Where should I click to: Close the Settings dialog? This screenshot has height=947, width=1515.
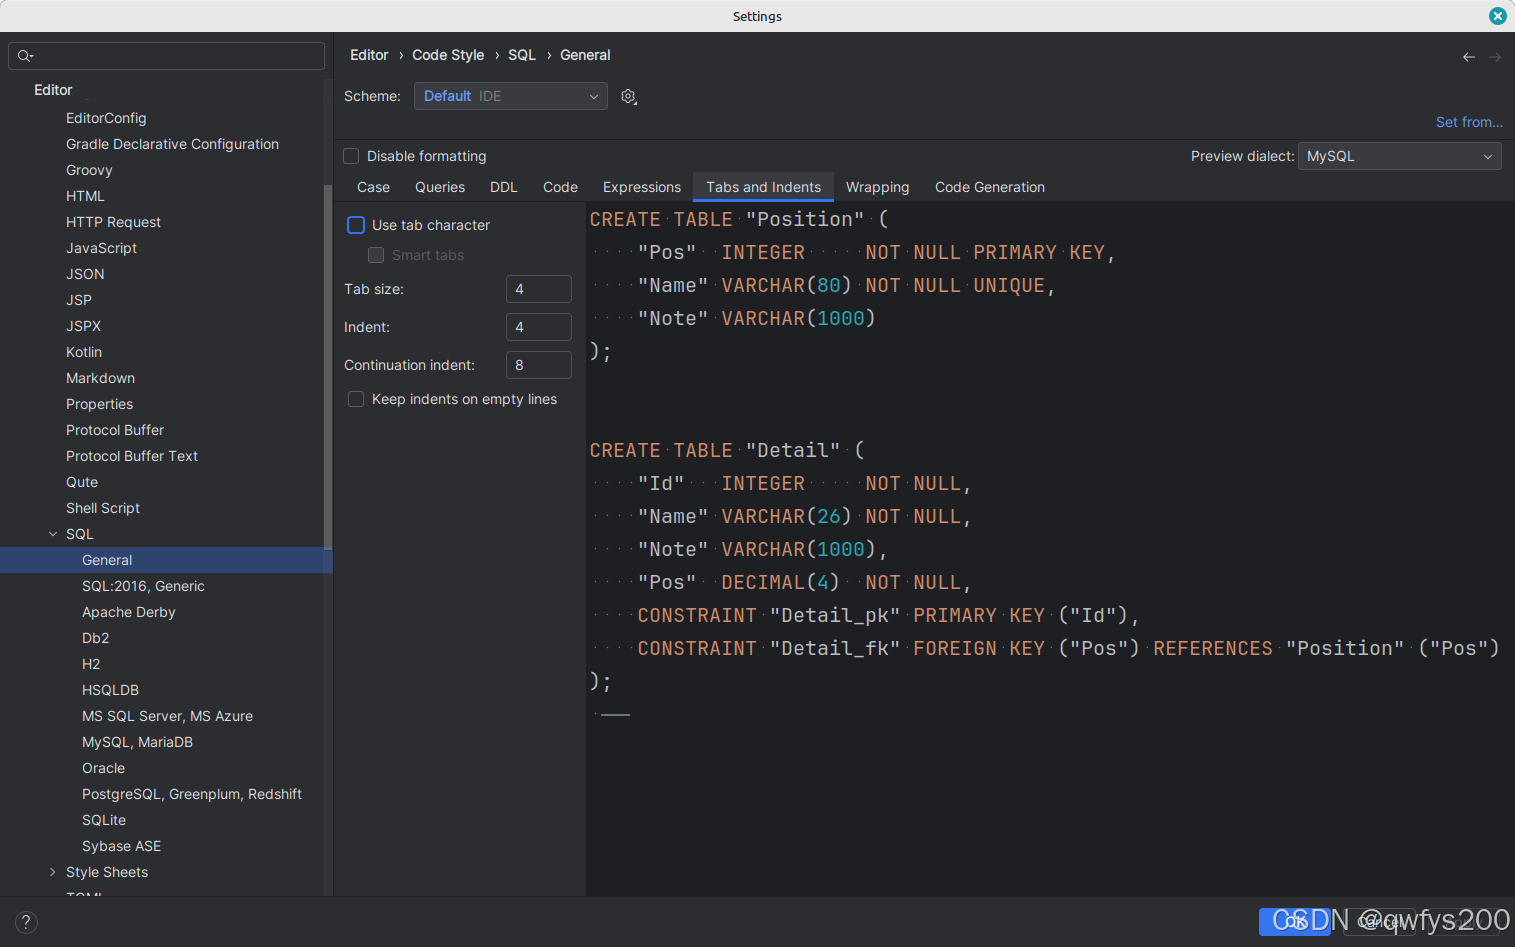click(x=1497, y=16)
